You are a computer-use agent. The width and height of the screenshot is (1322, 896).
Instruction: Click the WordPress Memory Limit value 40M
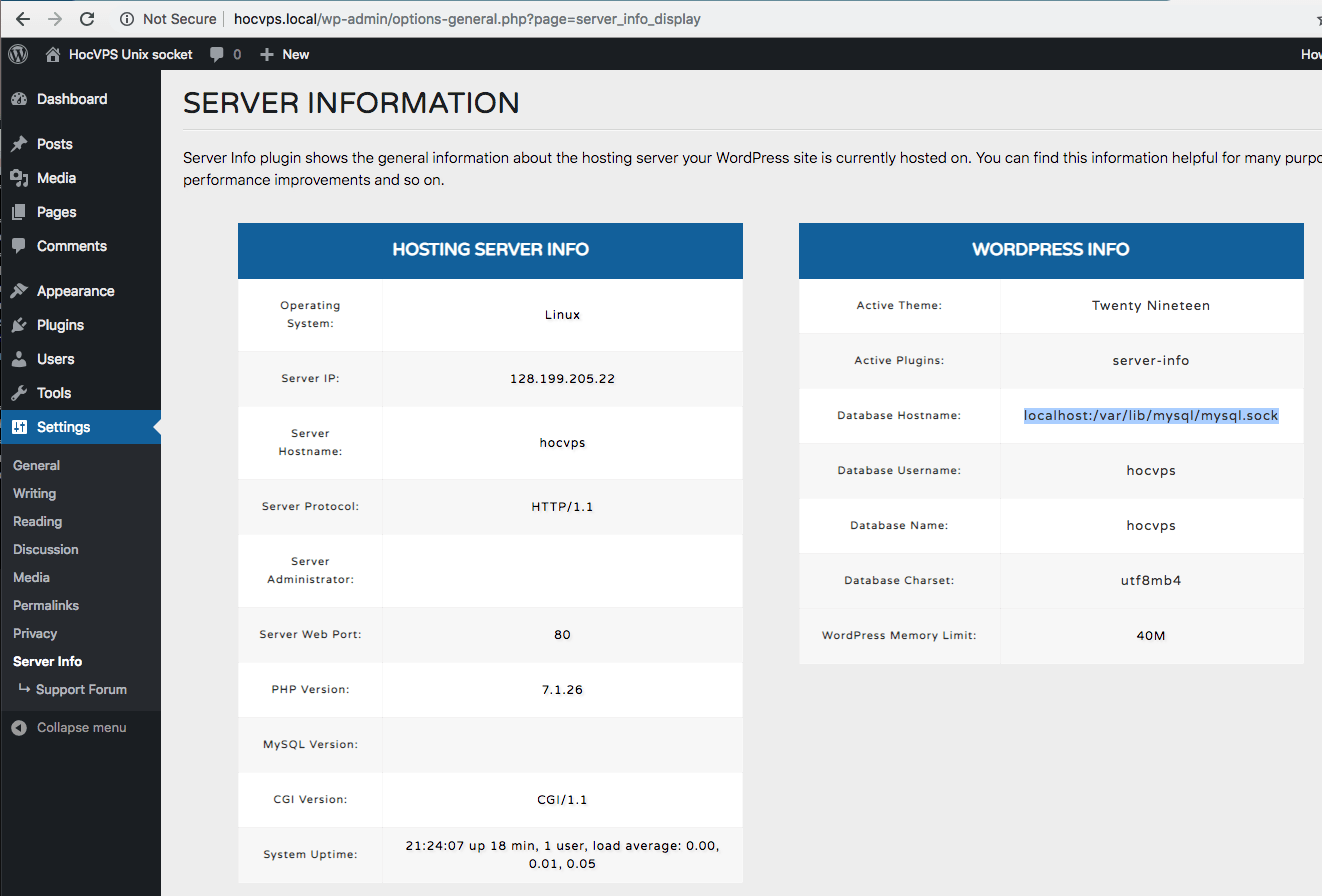coord(1151,635)
